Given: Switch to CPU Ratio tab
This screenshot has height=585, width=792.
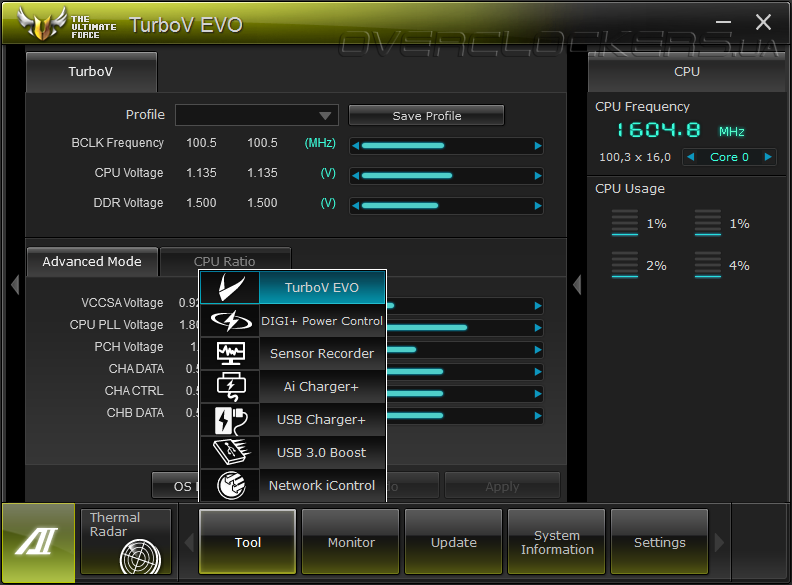Looking at the screenshot, I should coord(225,261).
